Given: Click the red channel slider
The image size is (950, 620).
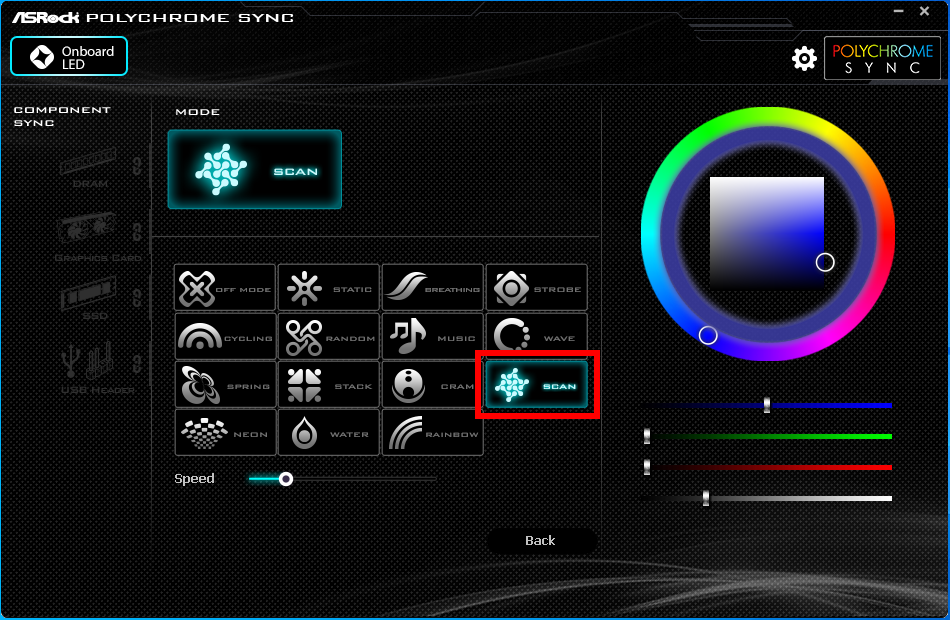Looking at the screenshot, I should click(x=767, y=467).
